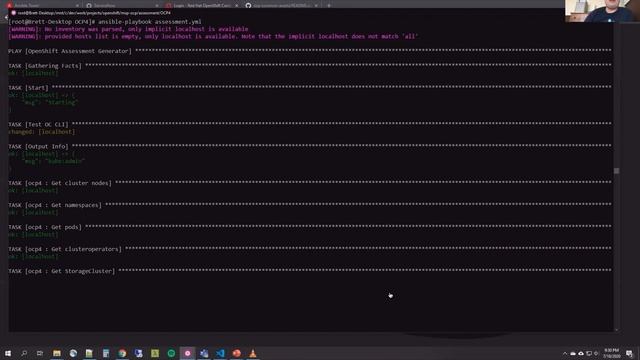Open the remote connection taskbar icon
640x360 pixels.
(138, 353)
